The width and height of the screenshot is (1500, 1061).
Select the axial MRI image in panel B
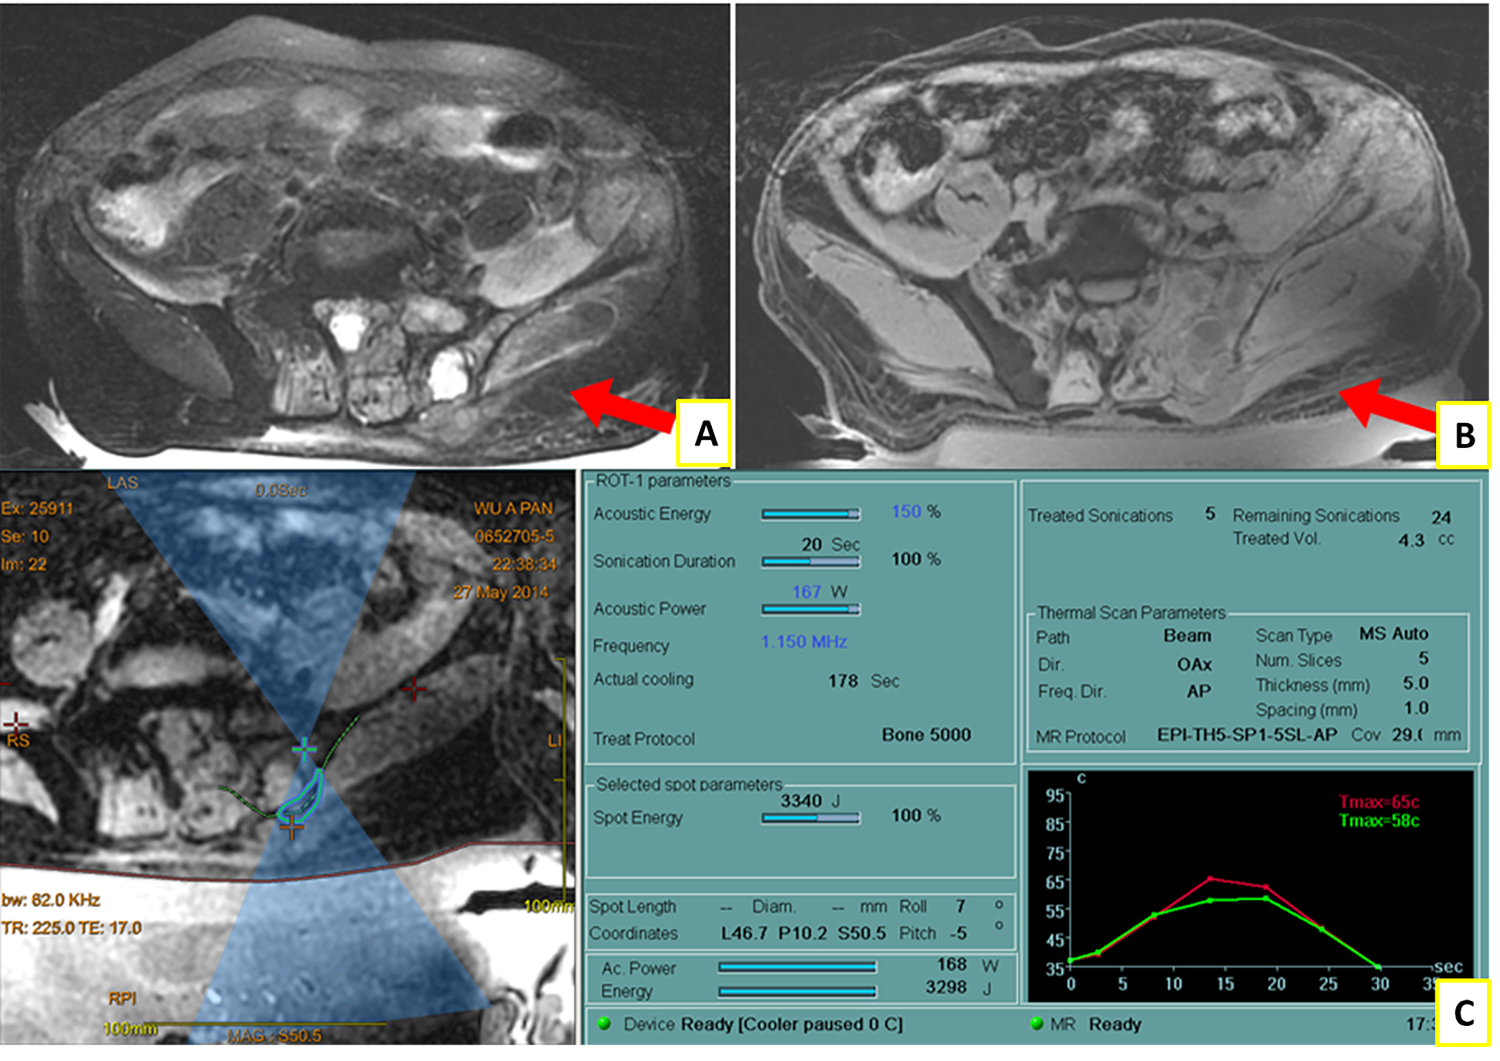click(x=1113, y=235)
